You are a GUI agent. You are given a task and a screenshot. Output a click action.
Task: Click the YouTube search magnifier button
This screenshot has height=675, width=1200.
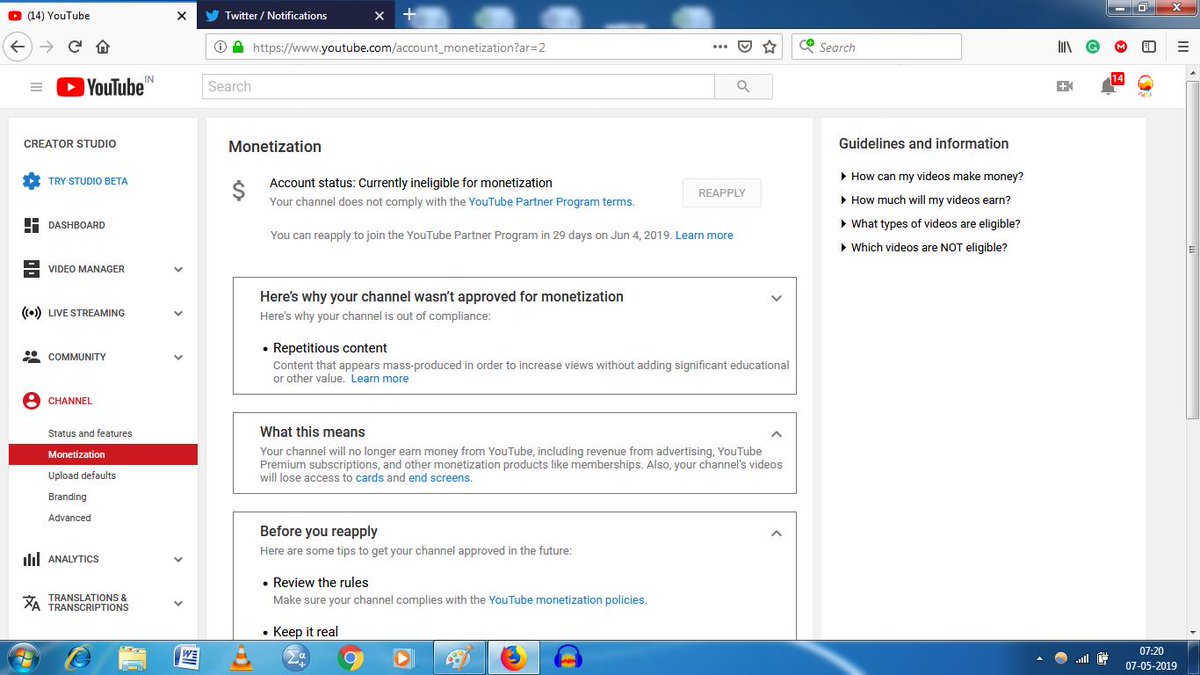[x=743, y=87]
